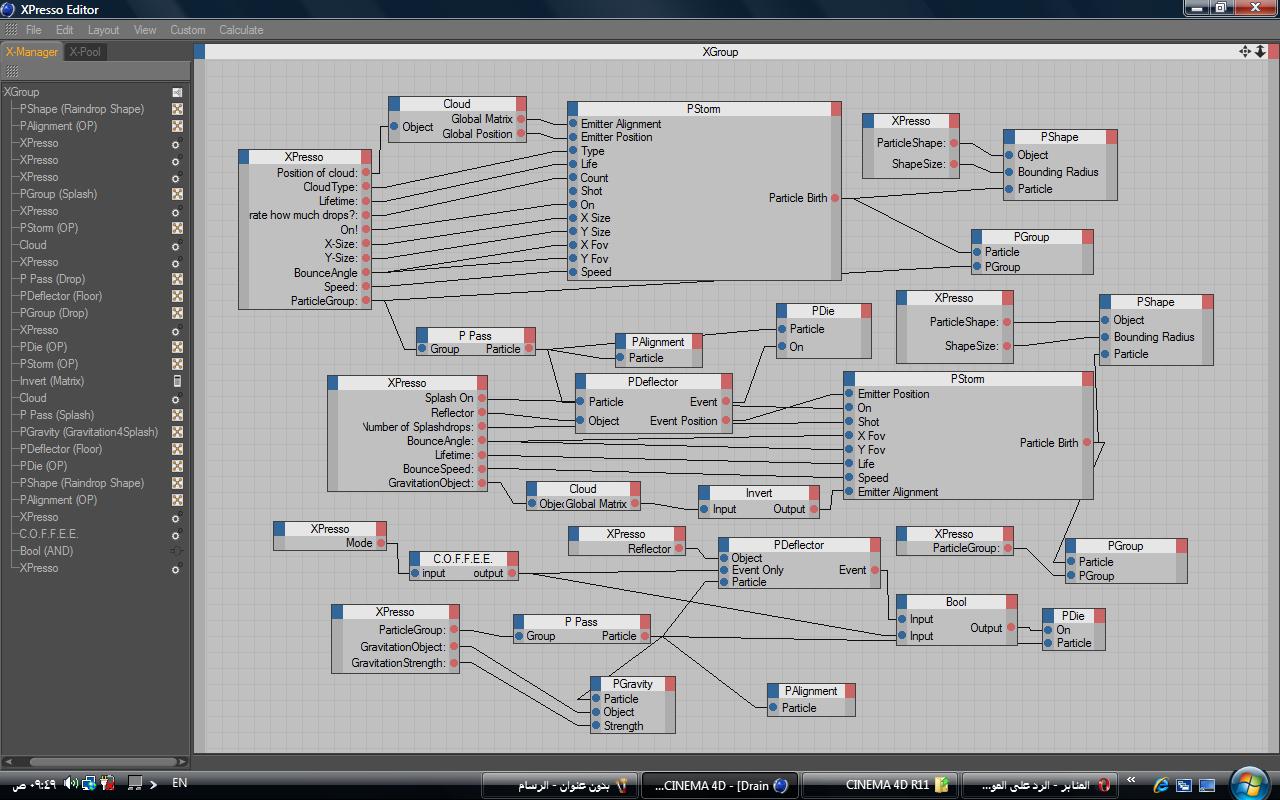Switch to the X-Manager tab

(x=32, y=52)
